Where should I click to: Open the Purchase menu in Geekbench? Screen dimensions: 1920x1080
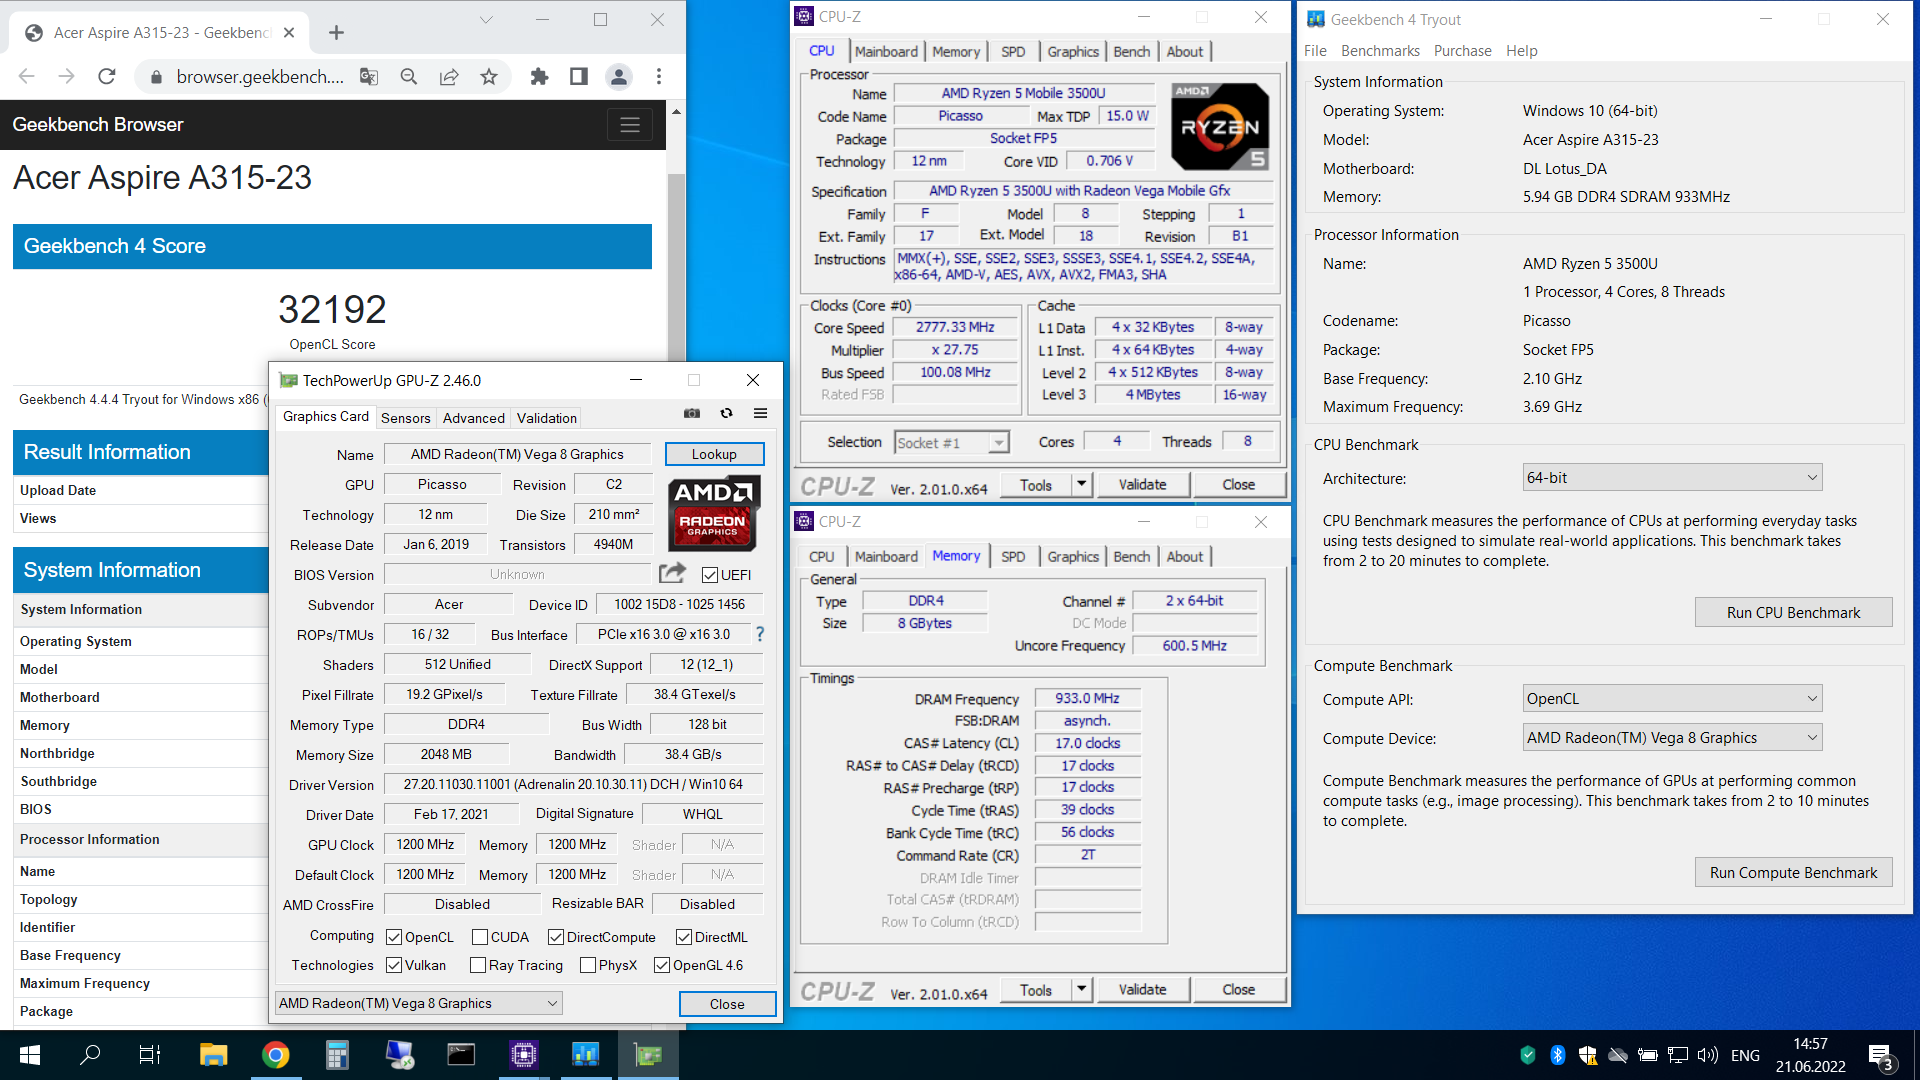click(1462, 51)
